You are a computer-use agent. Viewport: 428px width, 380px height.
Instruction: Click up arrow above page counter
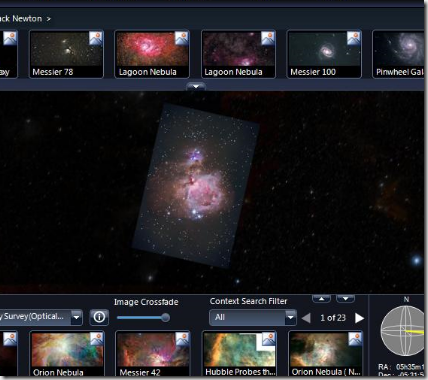tap(321, 299)
